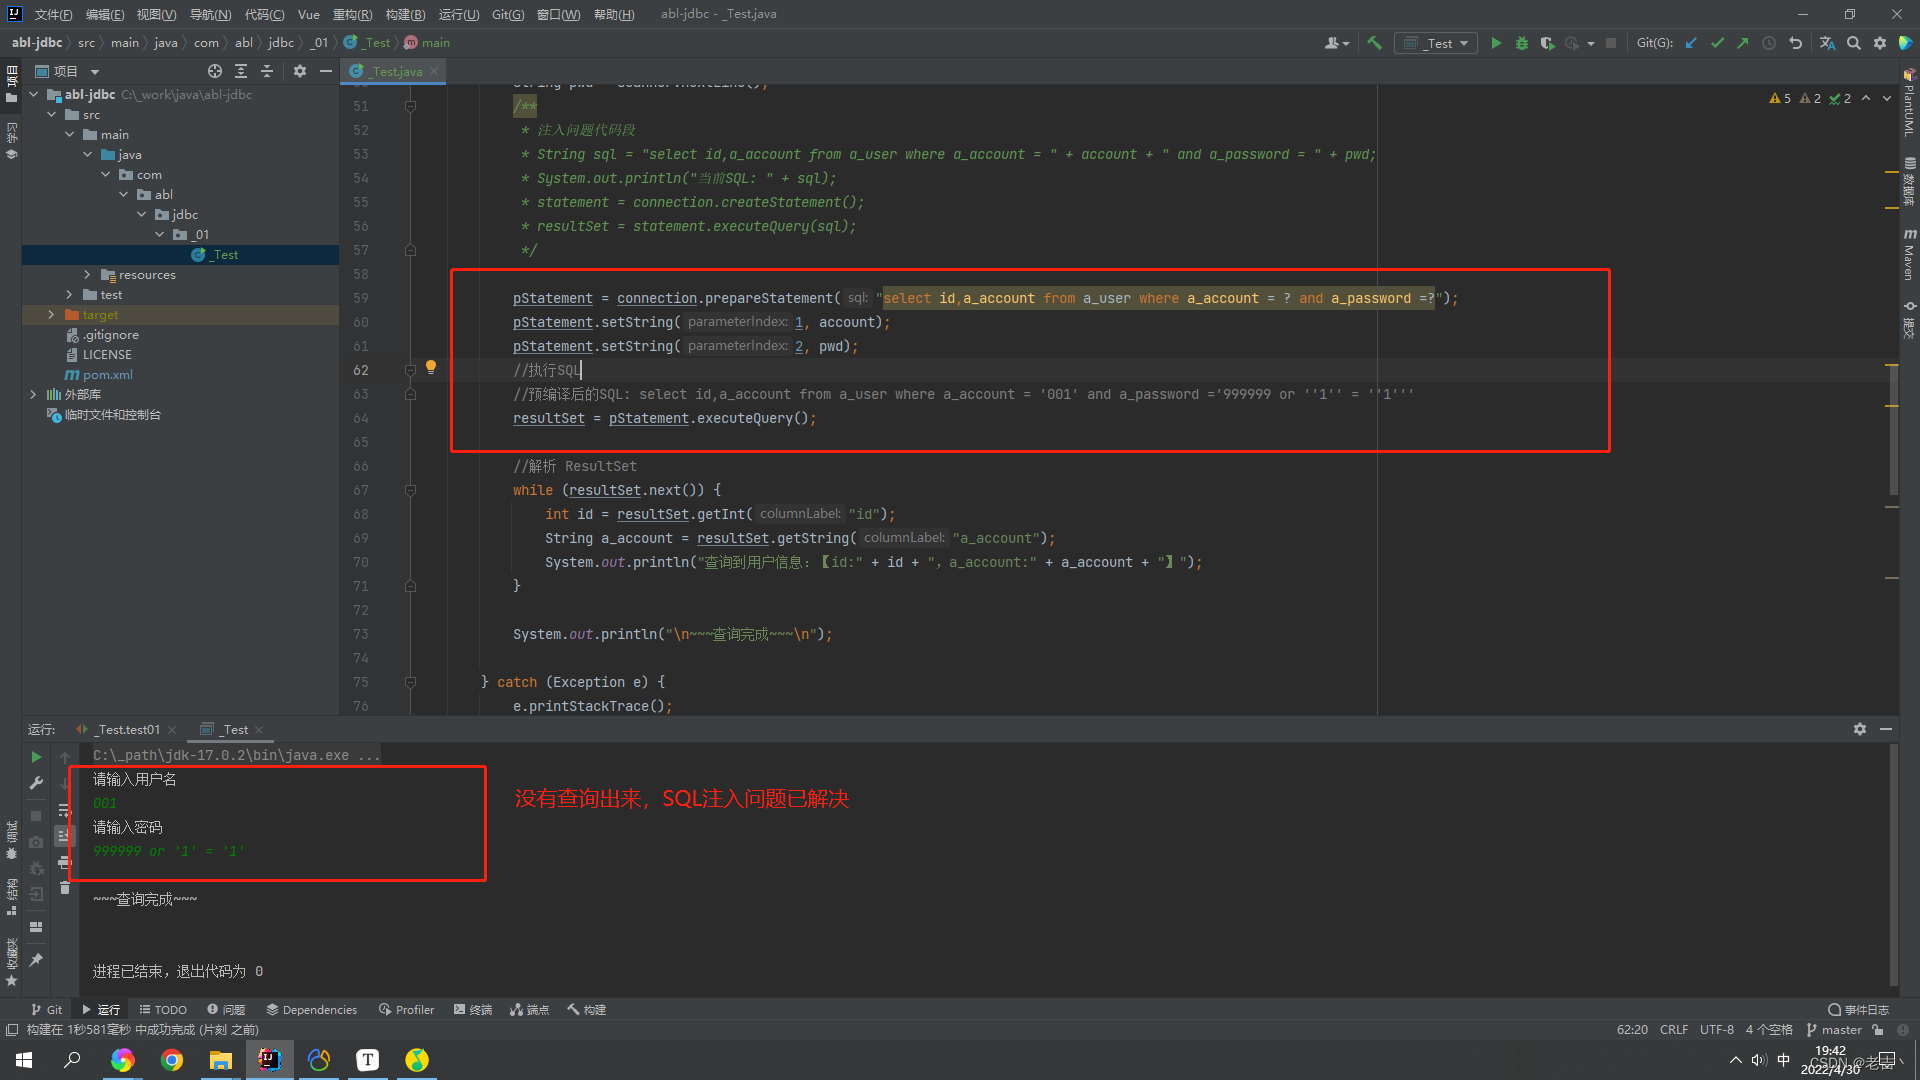1920x1080 pixels.
Task: Click the Git commit checkmark icon
Action: point(1717,43)
